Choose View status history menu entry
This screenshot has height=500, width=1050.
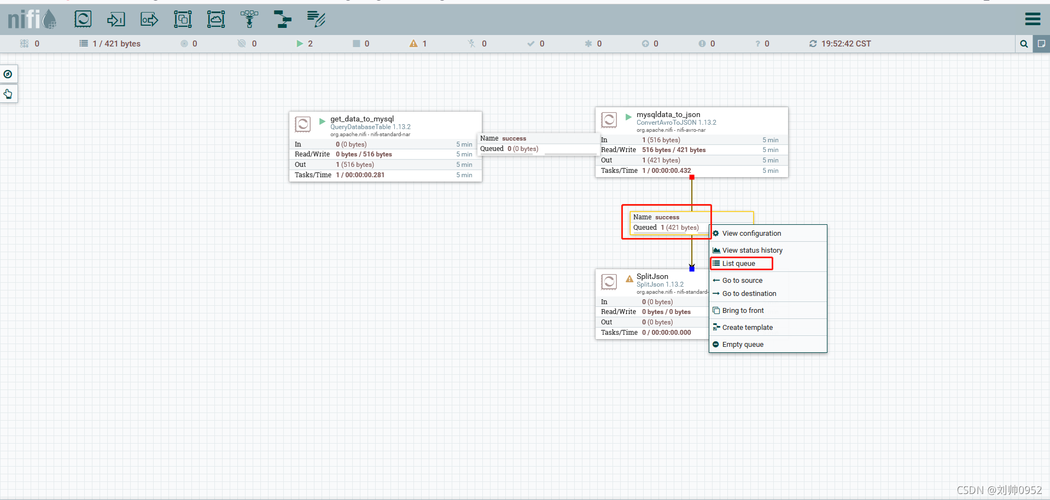point(768,250)
